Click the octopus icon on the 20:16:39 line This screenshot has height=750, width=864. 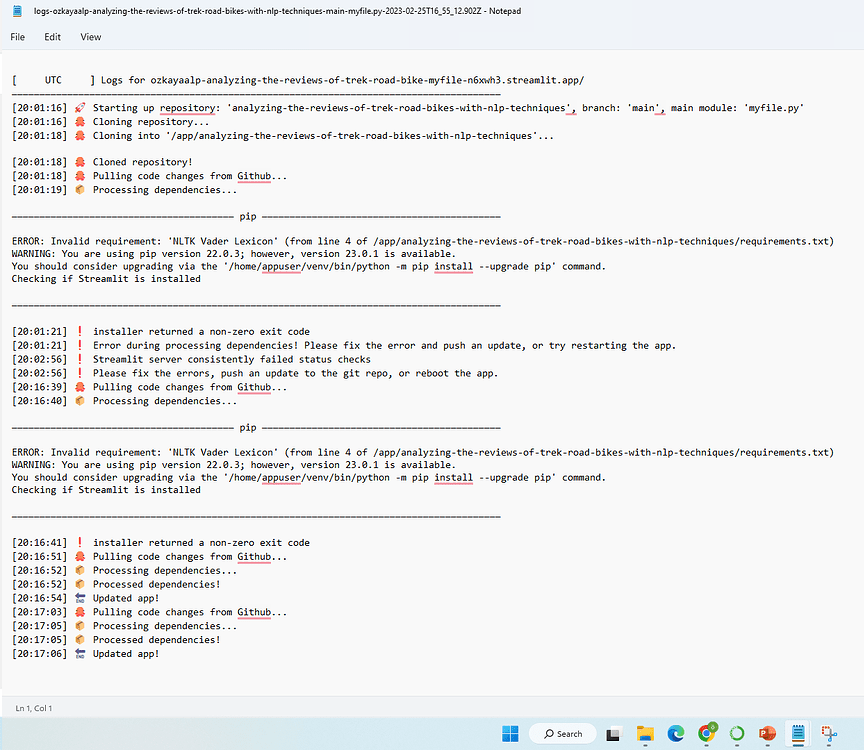(x=80, y=387)
